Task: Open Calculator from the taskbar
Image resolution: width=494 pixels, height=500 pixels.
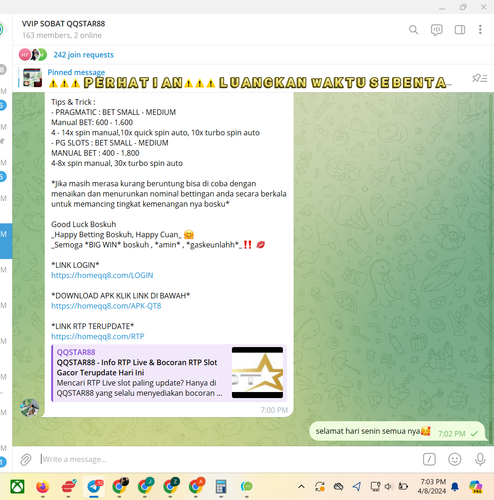Action: click(x=221, y=487)
